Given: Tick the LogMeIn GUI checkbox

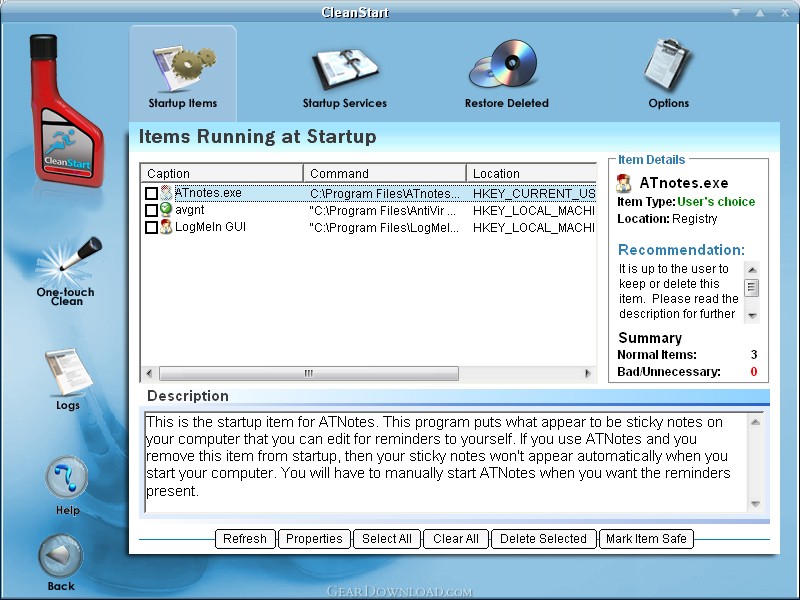Looking at the screenshot, I should pos(151,227).
